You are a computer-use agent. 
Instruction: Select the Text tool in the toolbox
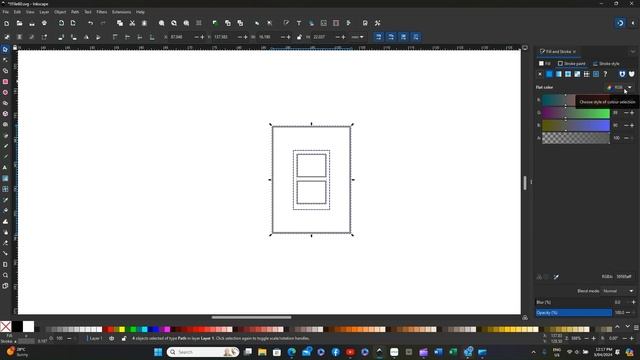coord(5,167)
